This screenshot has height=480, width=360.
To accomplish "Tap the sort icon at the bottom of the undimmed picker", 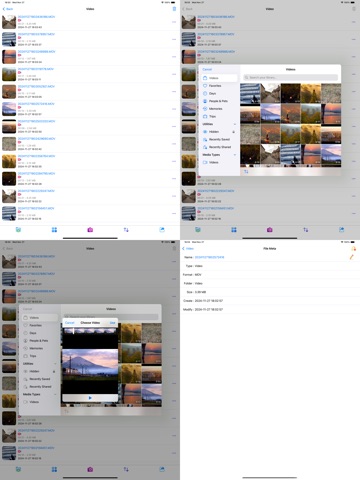I will point(246,172).
